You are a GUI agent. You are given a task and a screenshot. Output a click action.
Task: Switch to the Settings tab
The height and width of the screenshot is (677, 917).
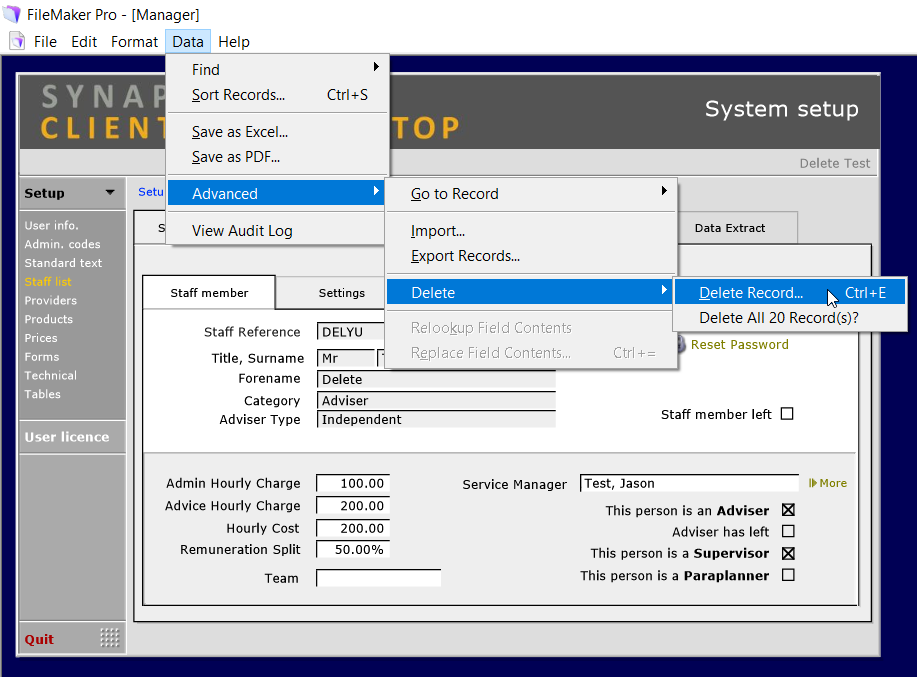[x=342, y=292]
